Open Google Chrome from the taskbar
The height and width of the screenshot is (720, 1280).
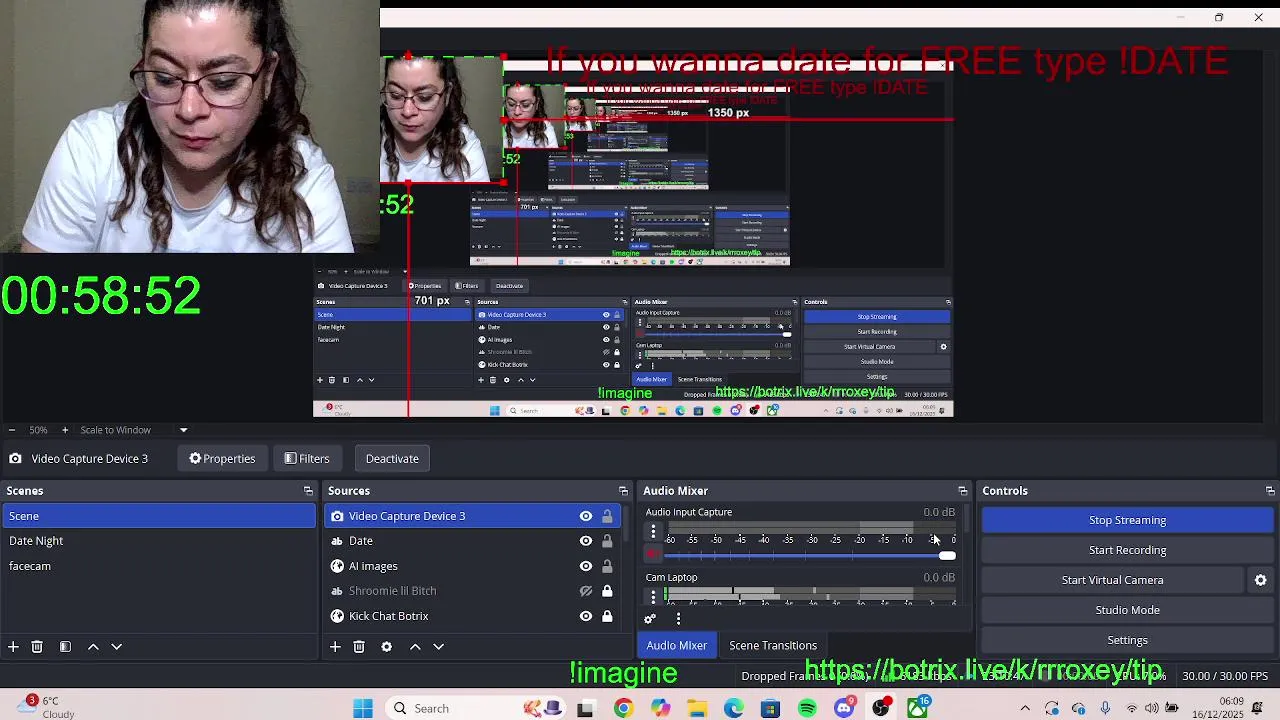pos(623,709)
